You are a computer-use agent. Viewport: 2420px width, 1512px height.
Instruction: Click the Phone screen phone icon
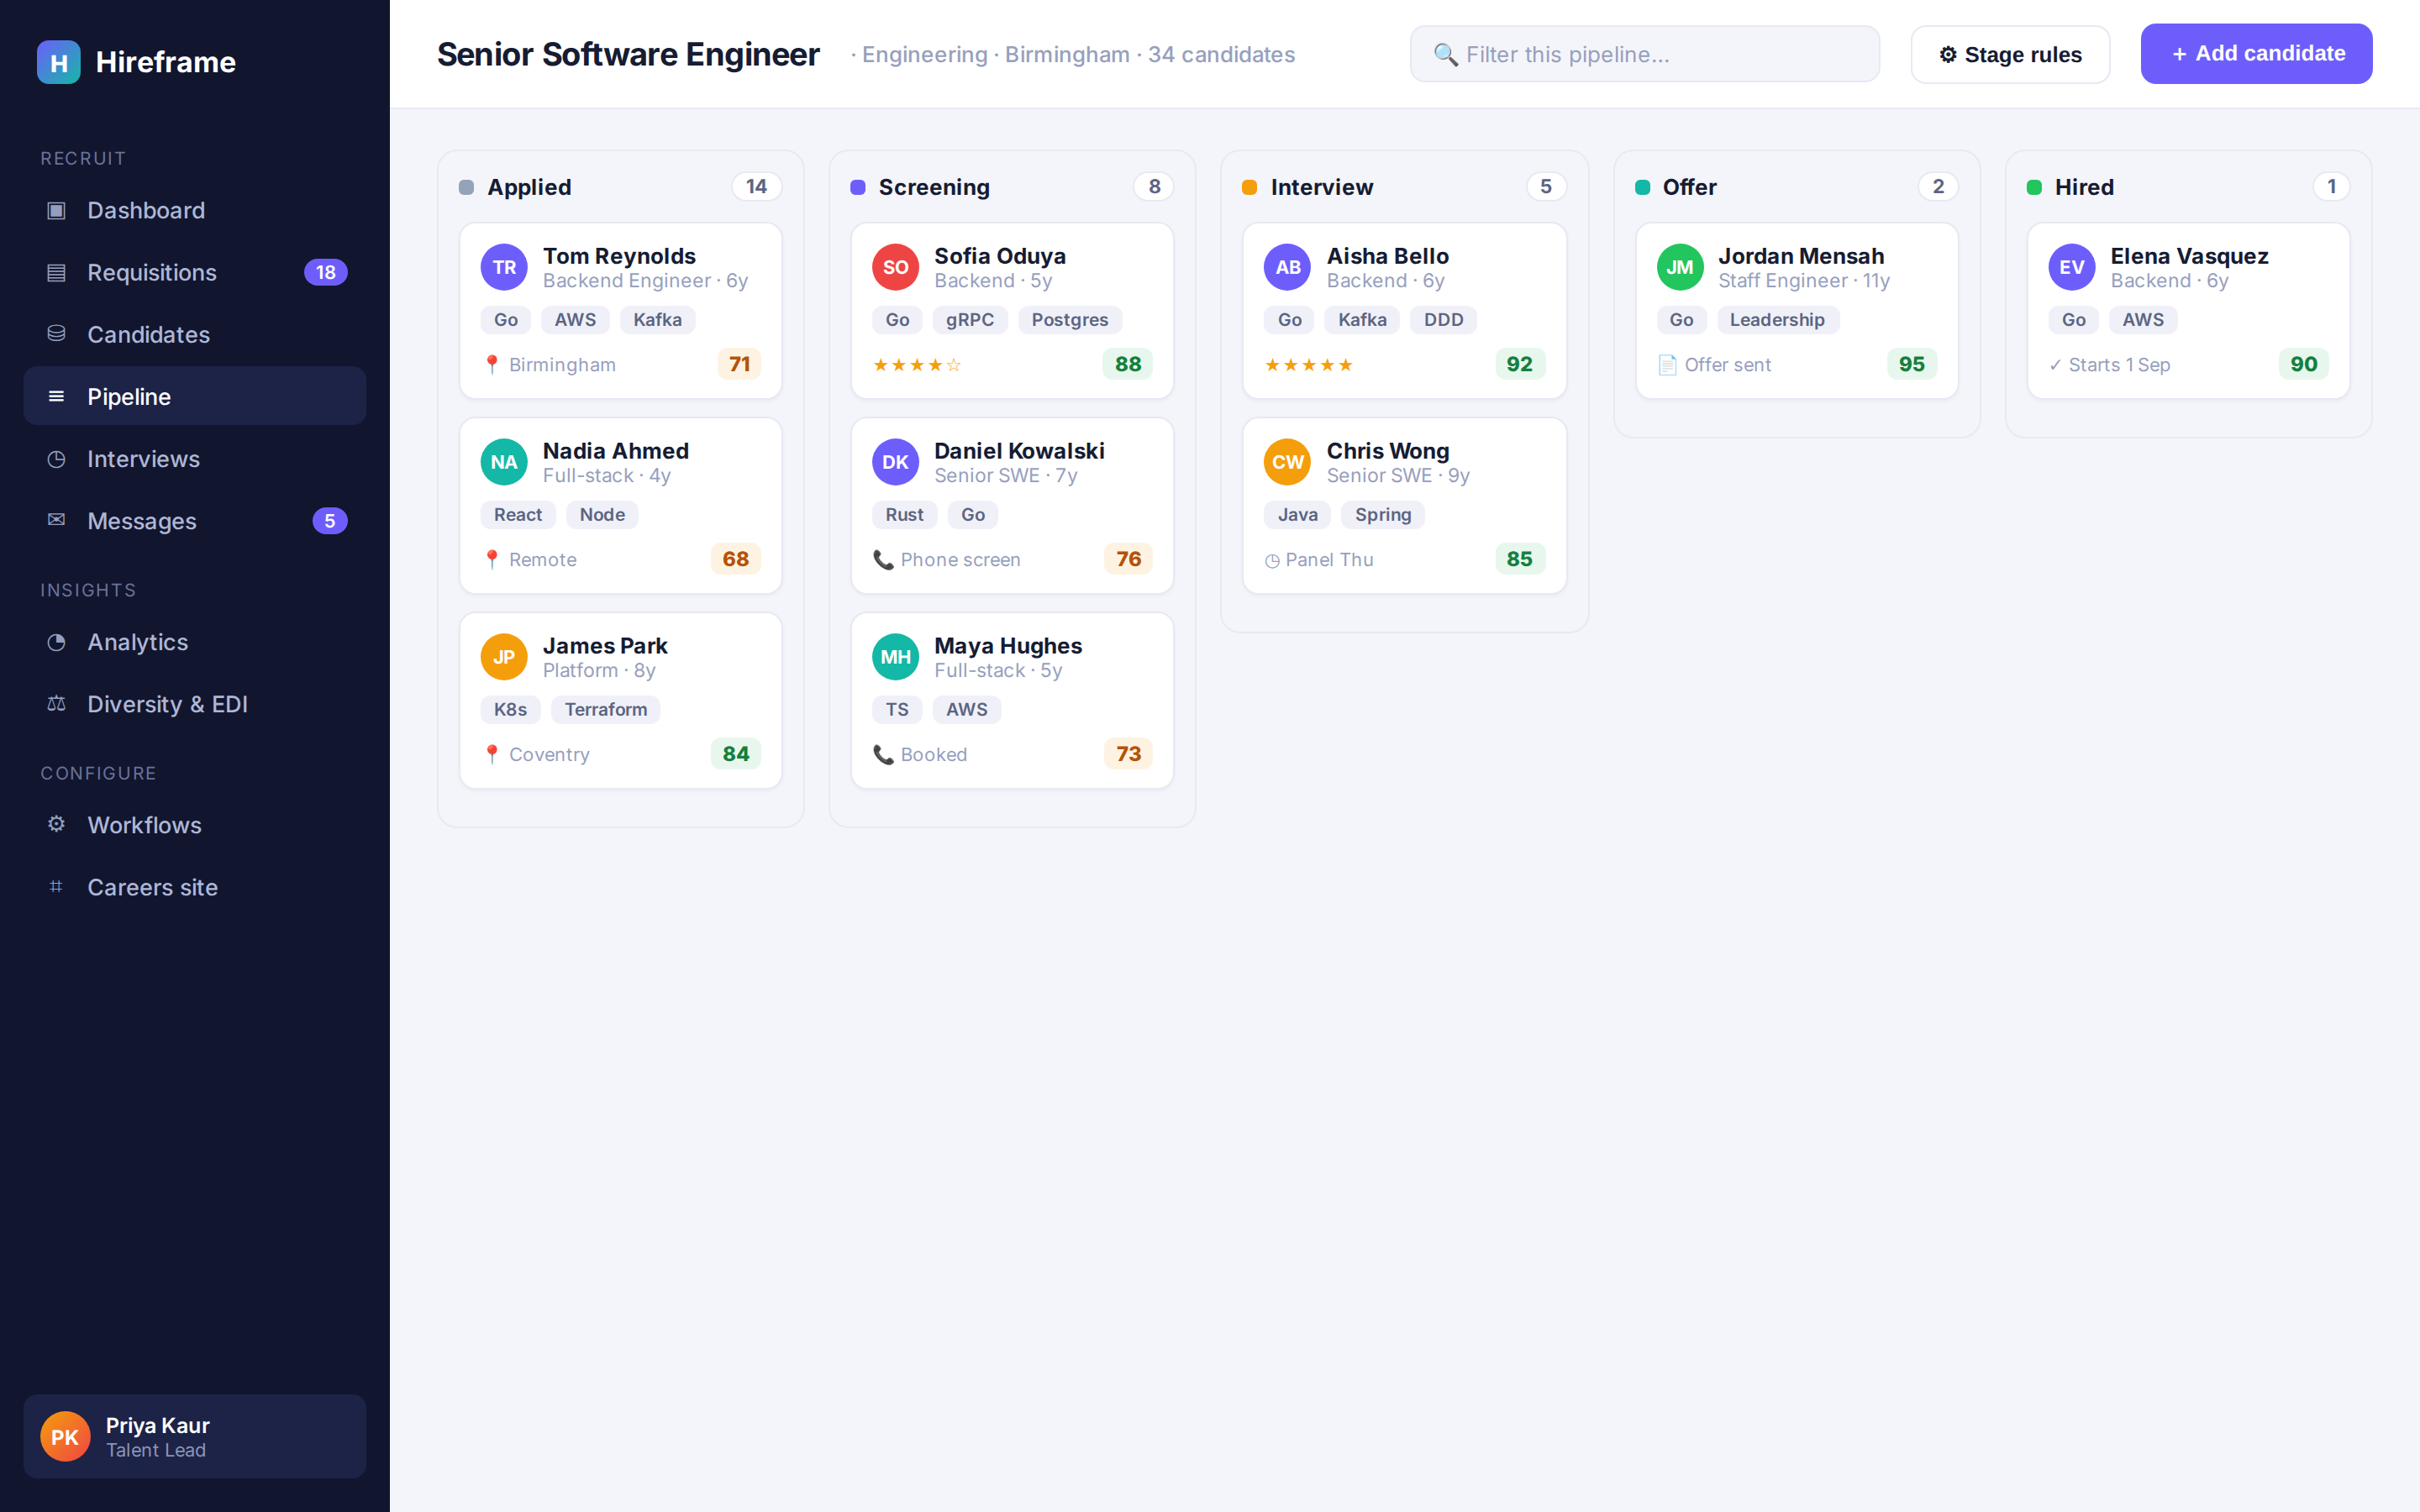click(x=883, y=560)
